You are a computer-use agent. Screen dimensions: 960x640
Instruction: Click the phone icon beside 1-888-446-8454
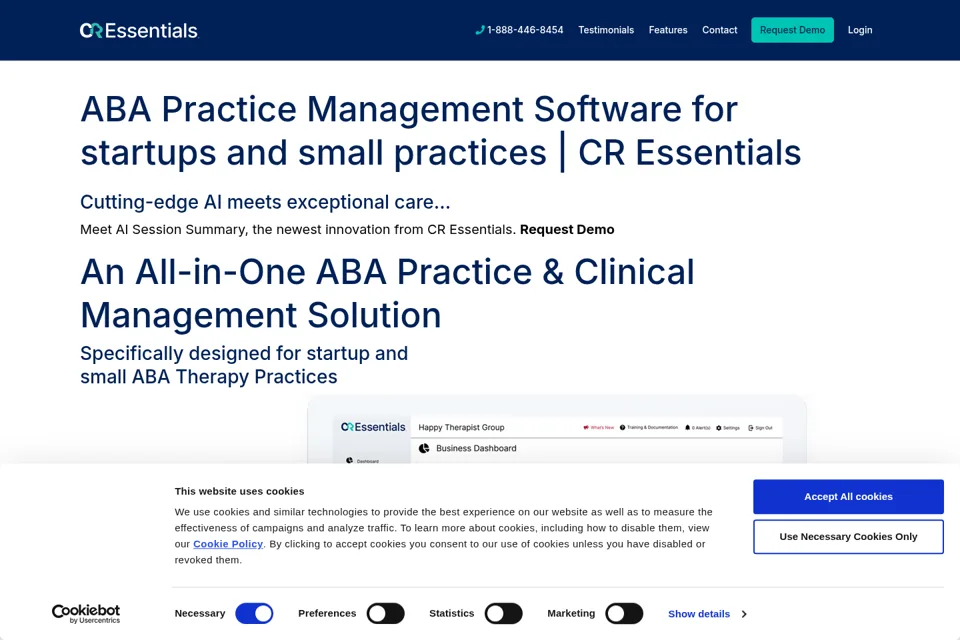480,30
